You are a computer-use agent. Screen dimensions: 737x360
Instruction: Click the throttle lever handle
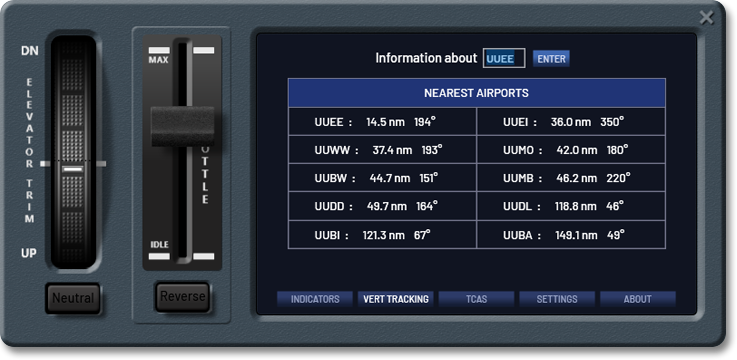coord(182,126)
